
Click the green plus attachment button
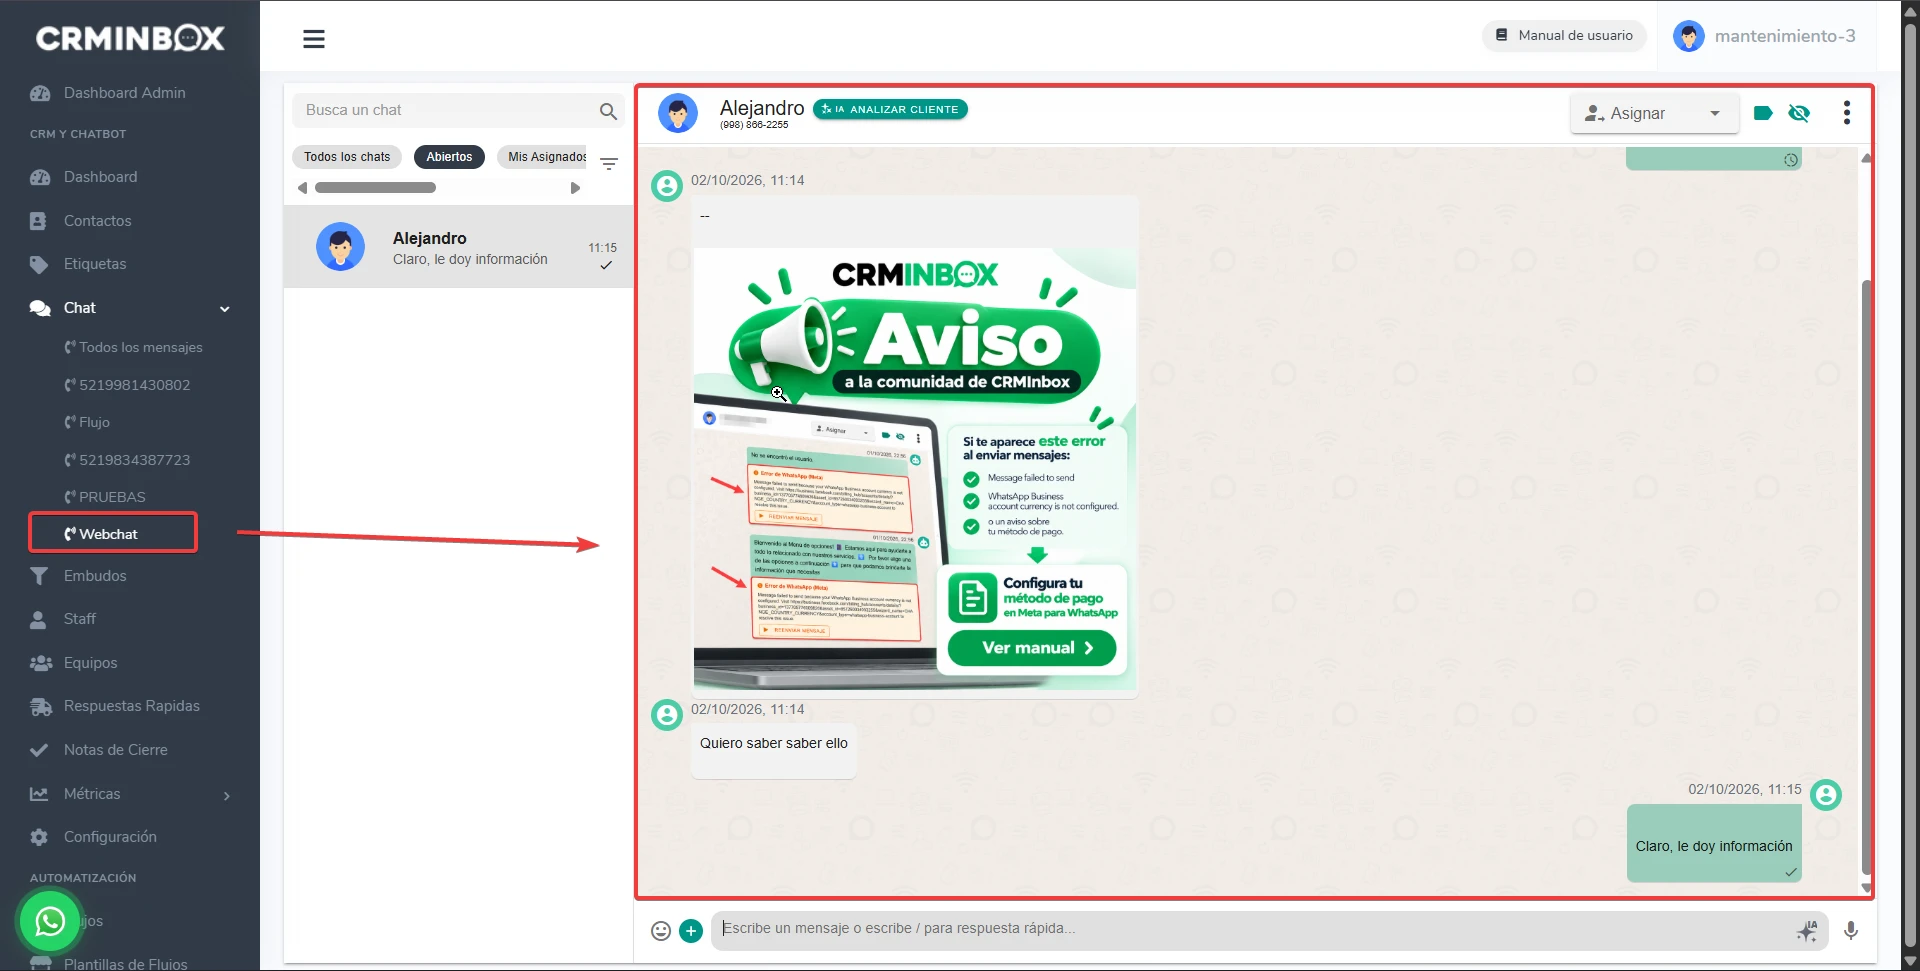(691, 931)
